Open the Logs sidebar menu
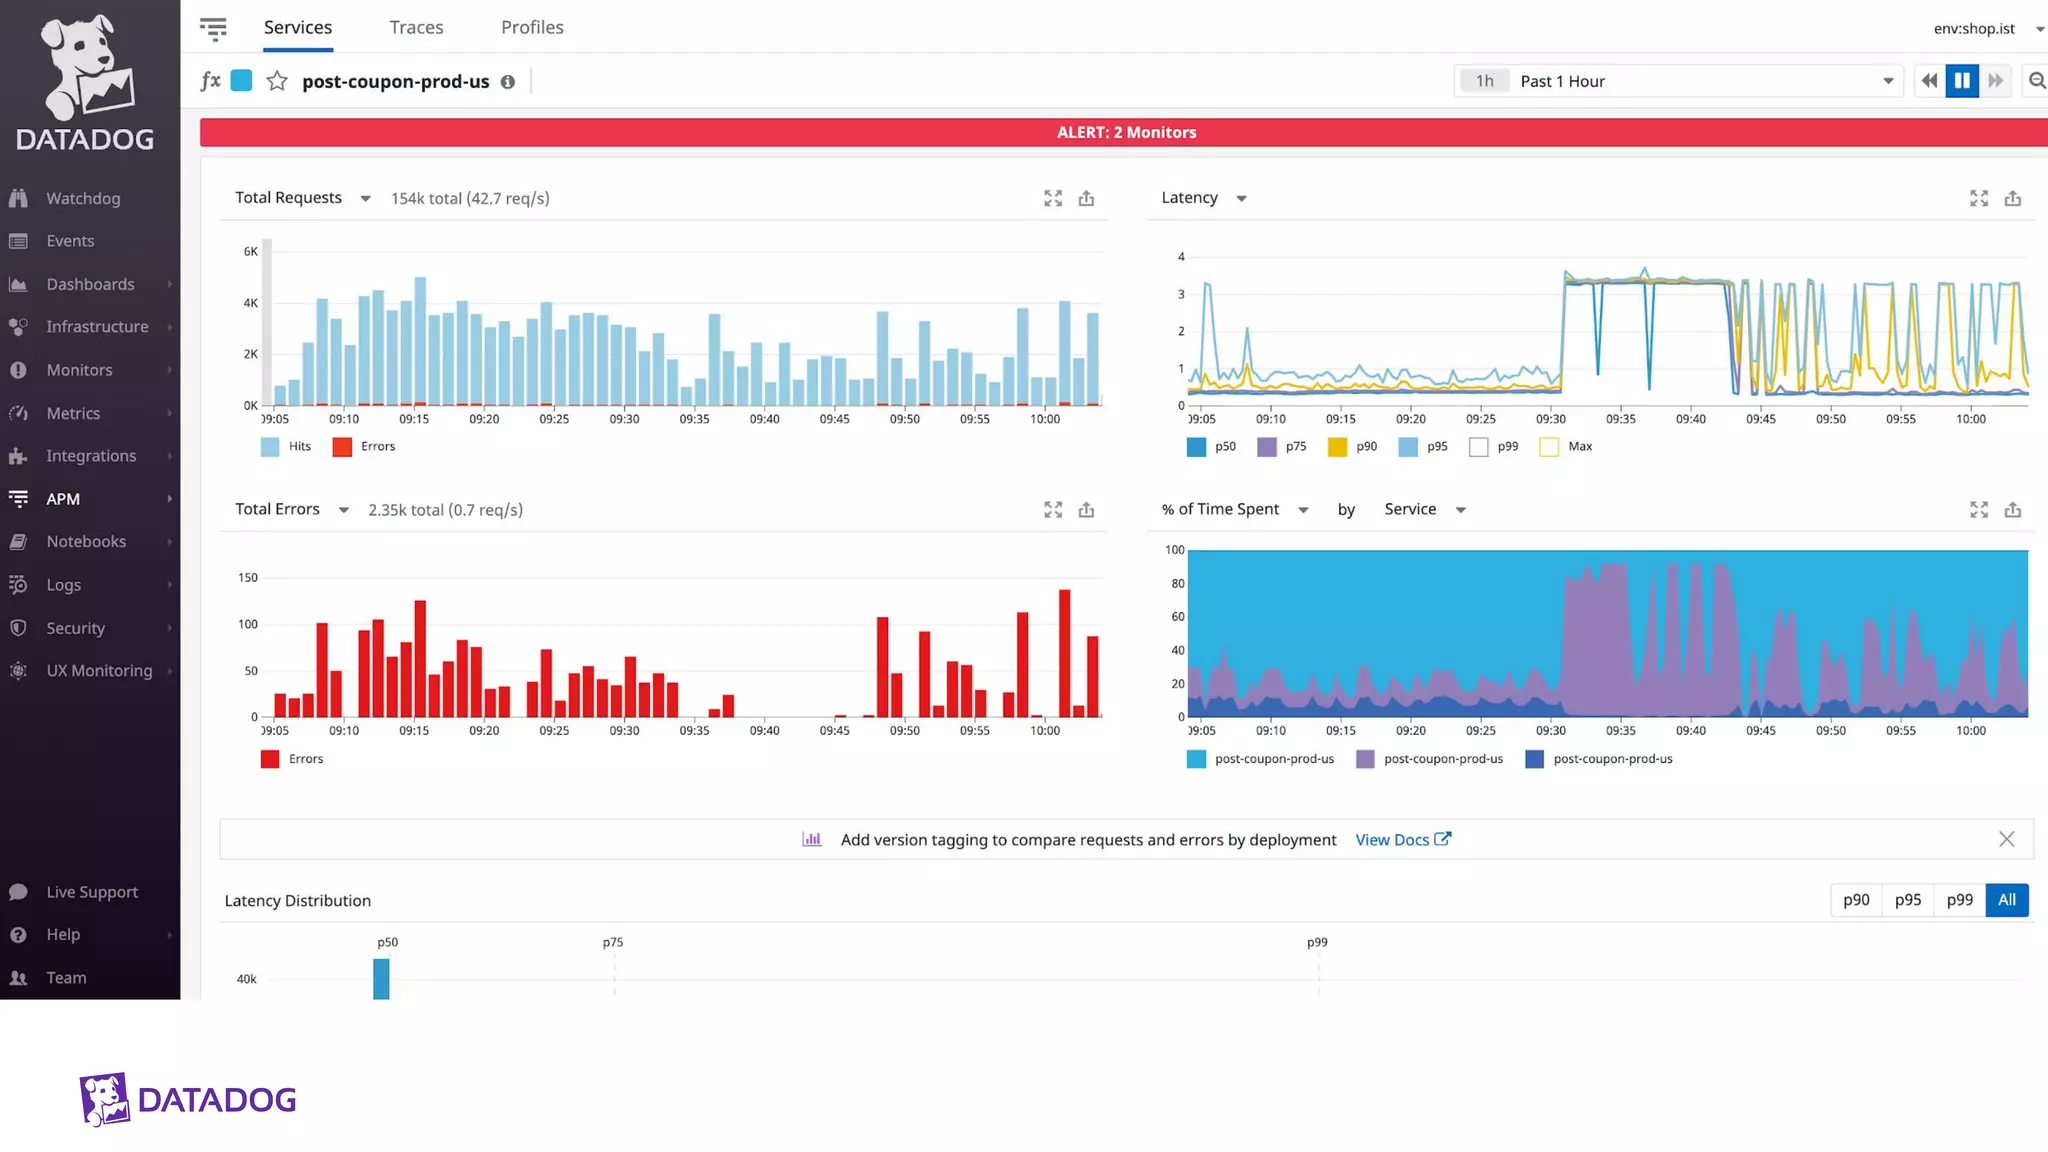Screen dimensions: 2048x1152 tap(63, 585)
